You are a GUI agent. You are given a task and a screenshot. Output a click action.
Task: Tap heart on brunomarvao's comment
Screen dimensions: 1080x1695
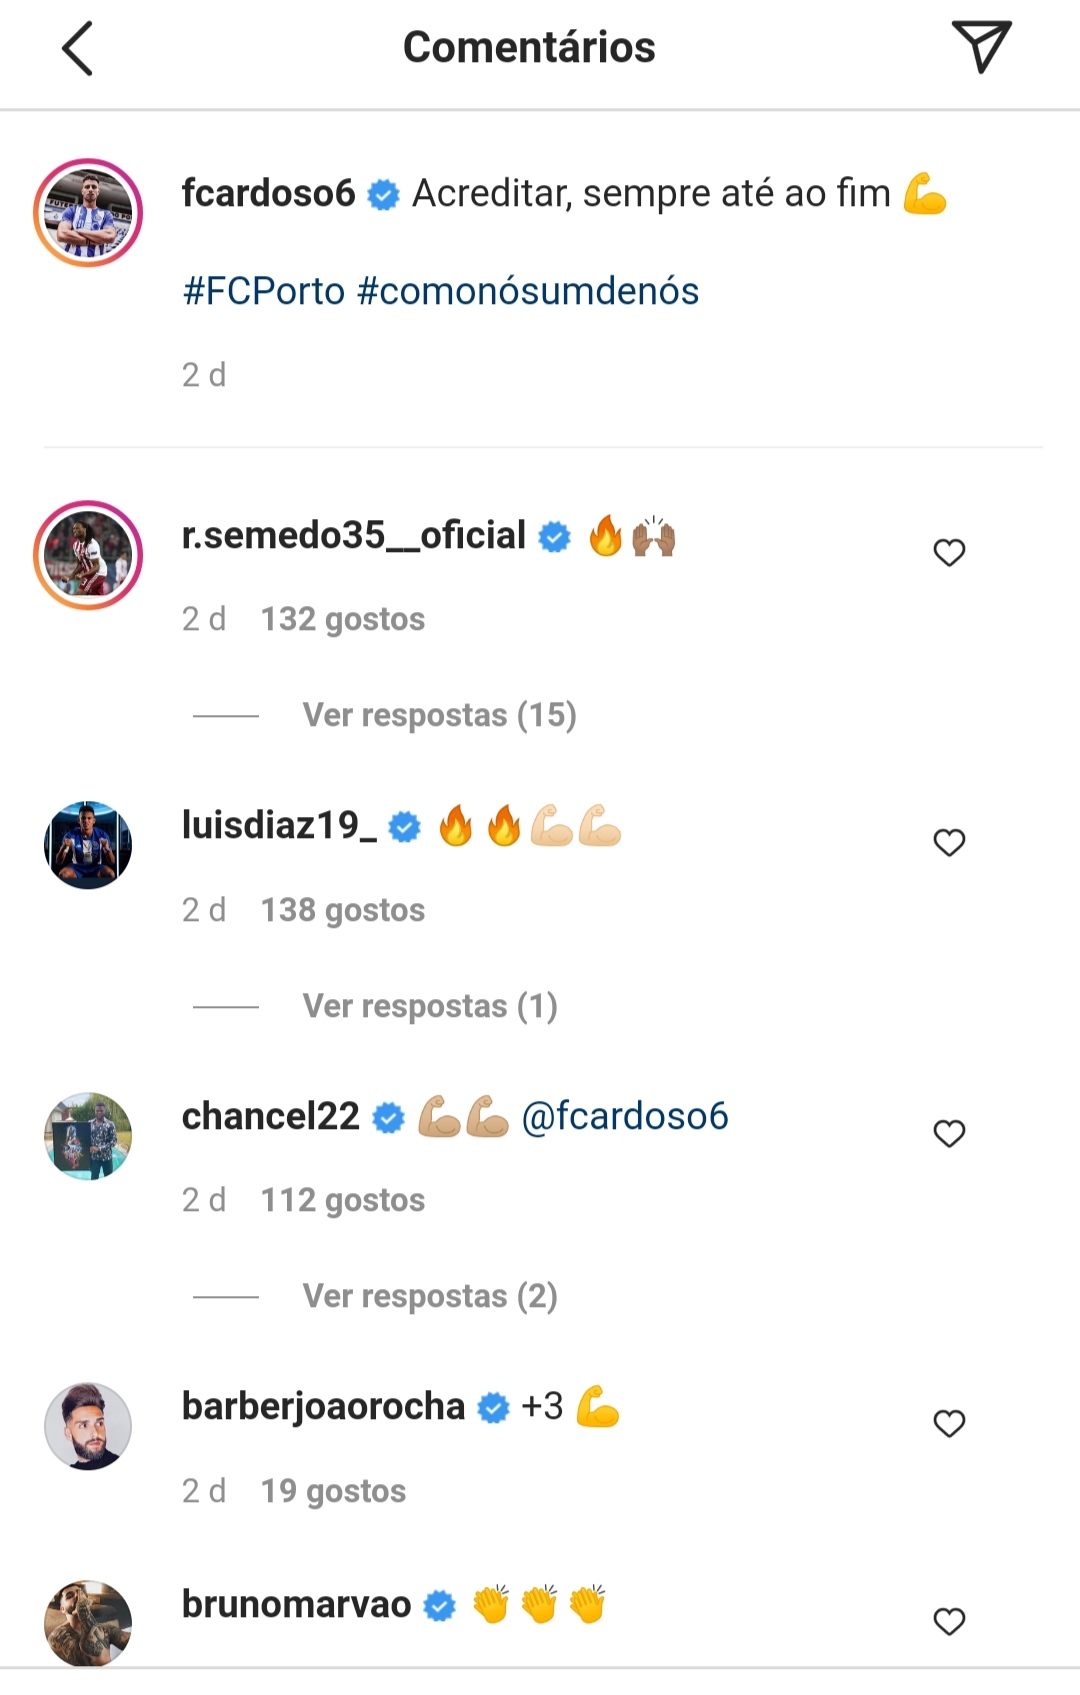[x=949, y=1621]
